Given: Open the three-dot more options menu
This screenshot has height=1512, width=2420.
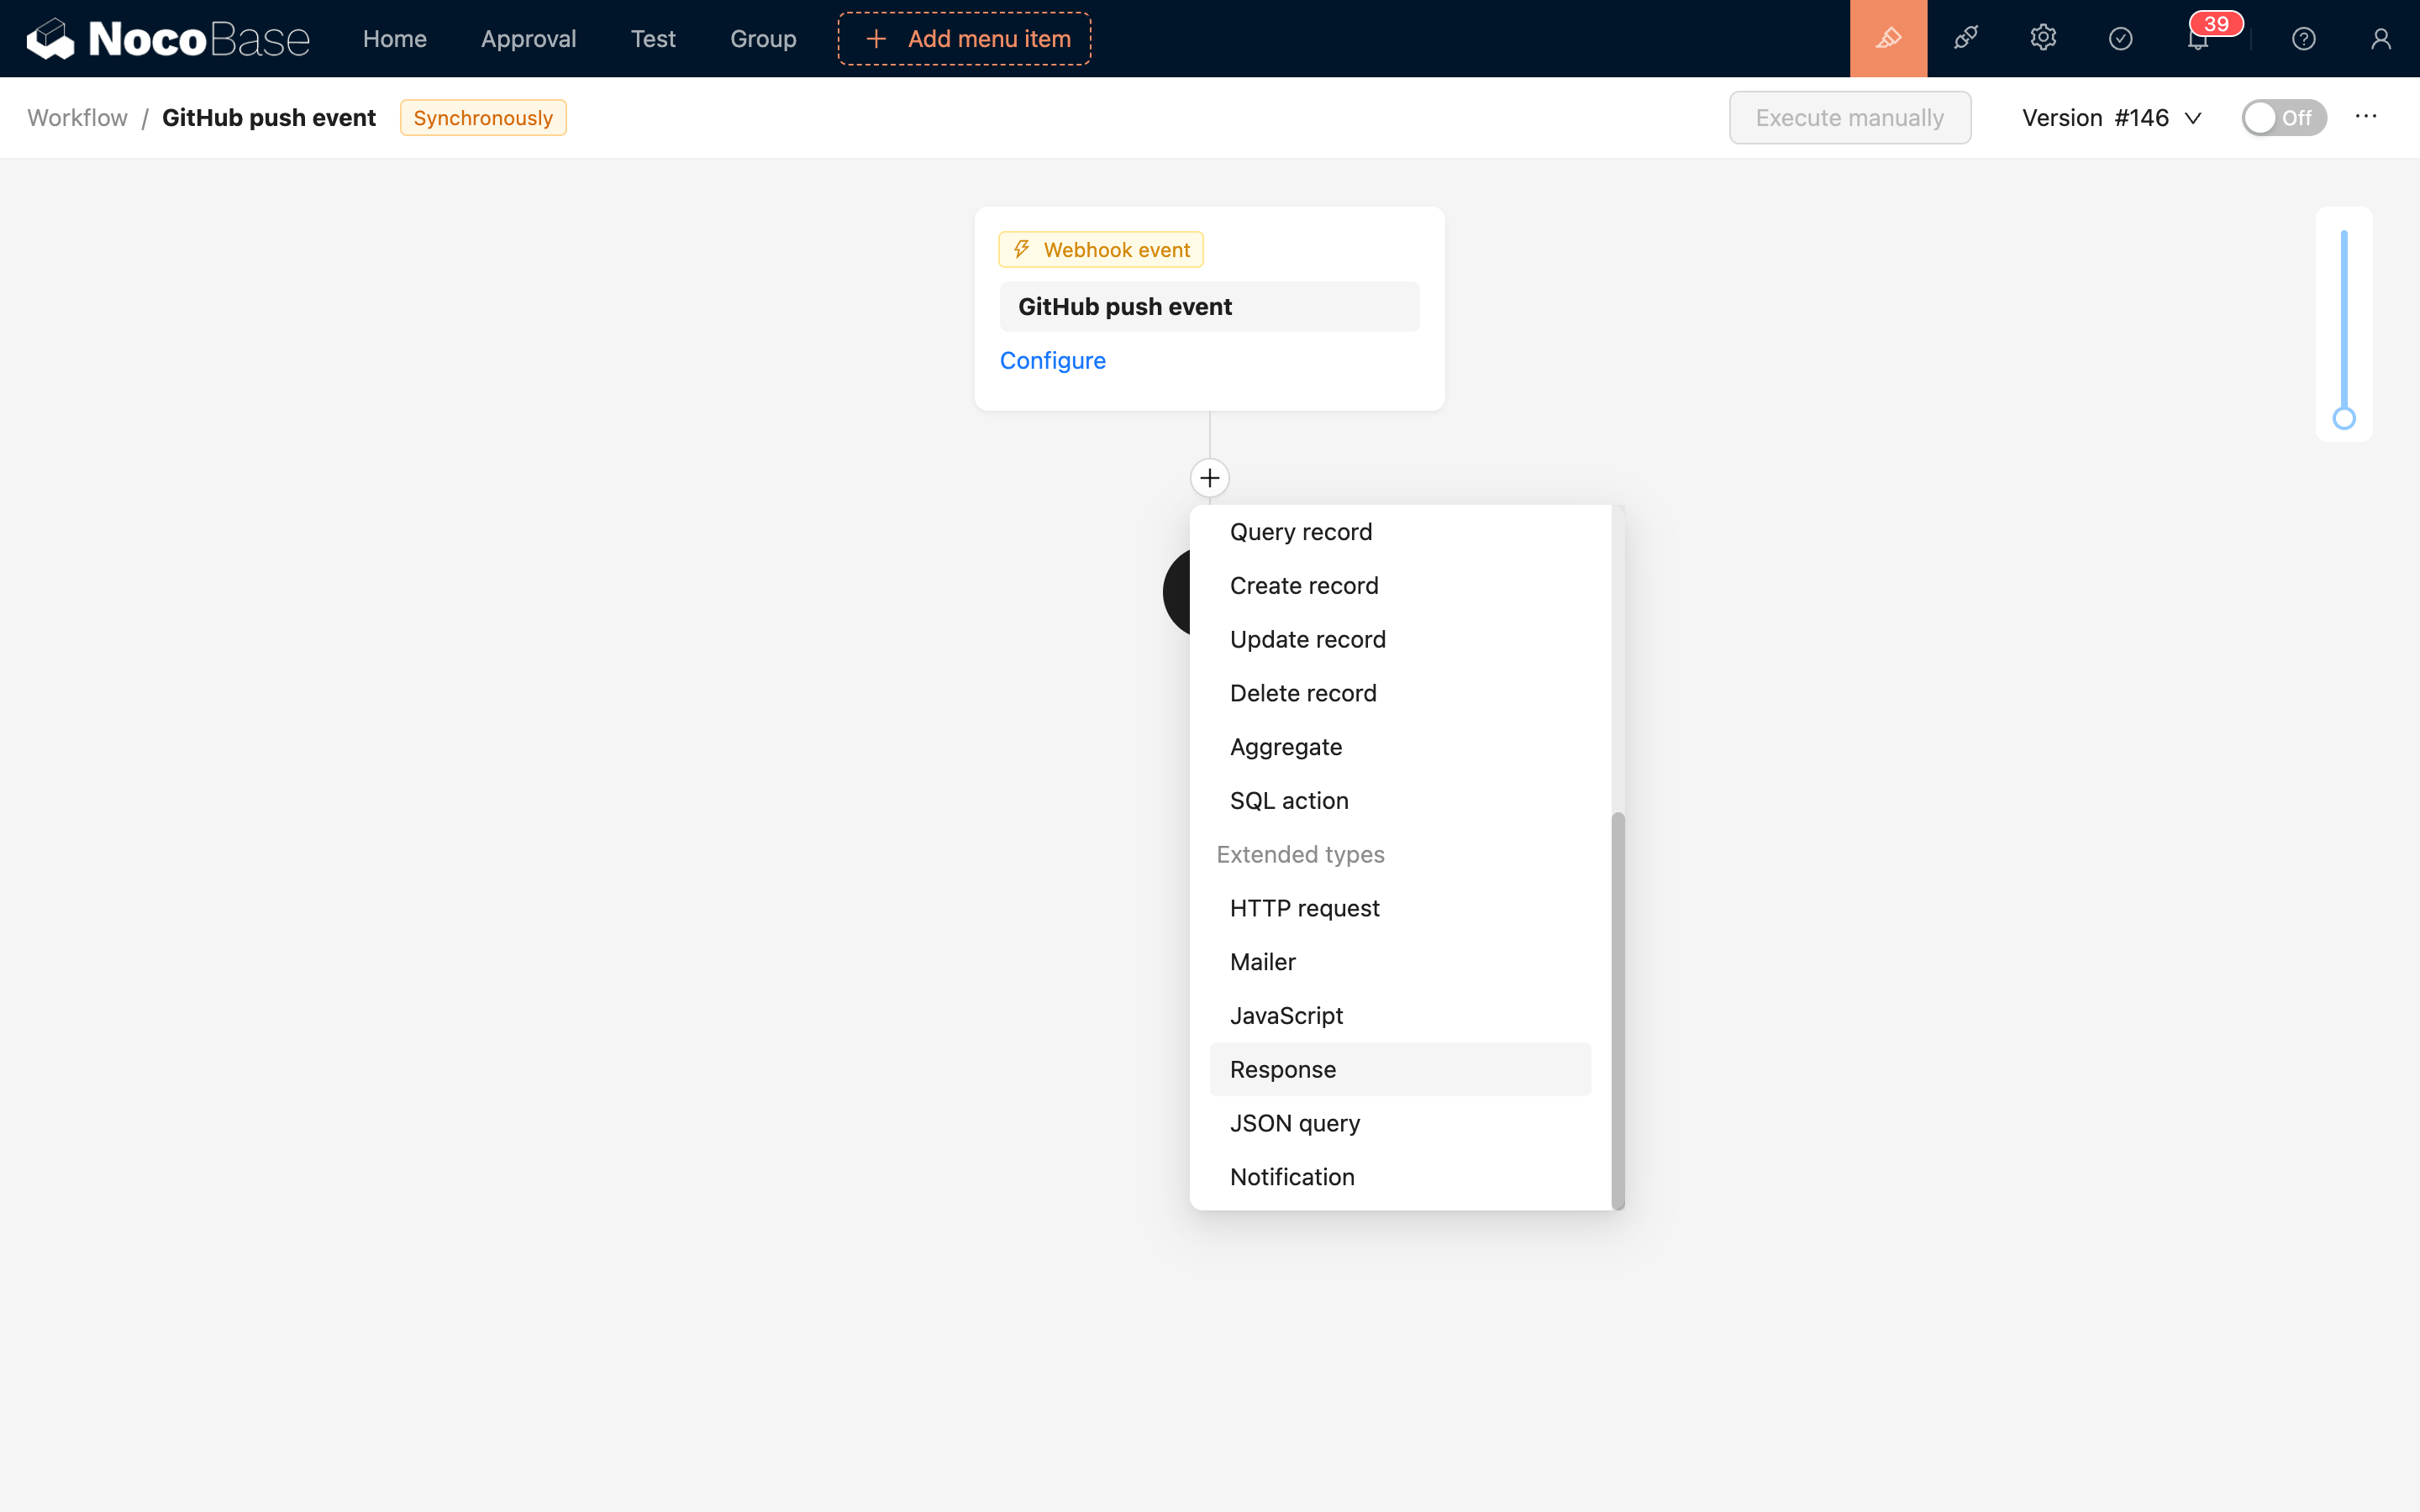Looking at the screenshot, I should [x=2365, y=117].
